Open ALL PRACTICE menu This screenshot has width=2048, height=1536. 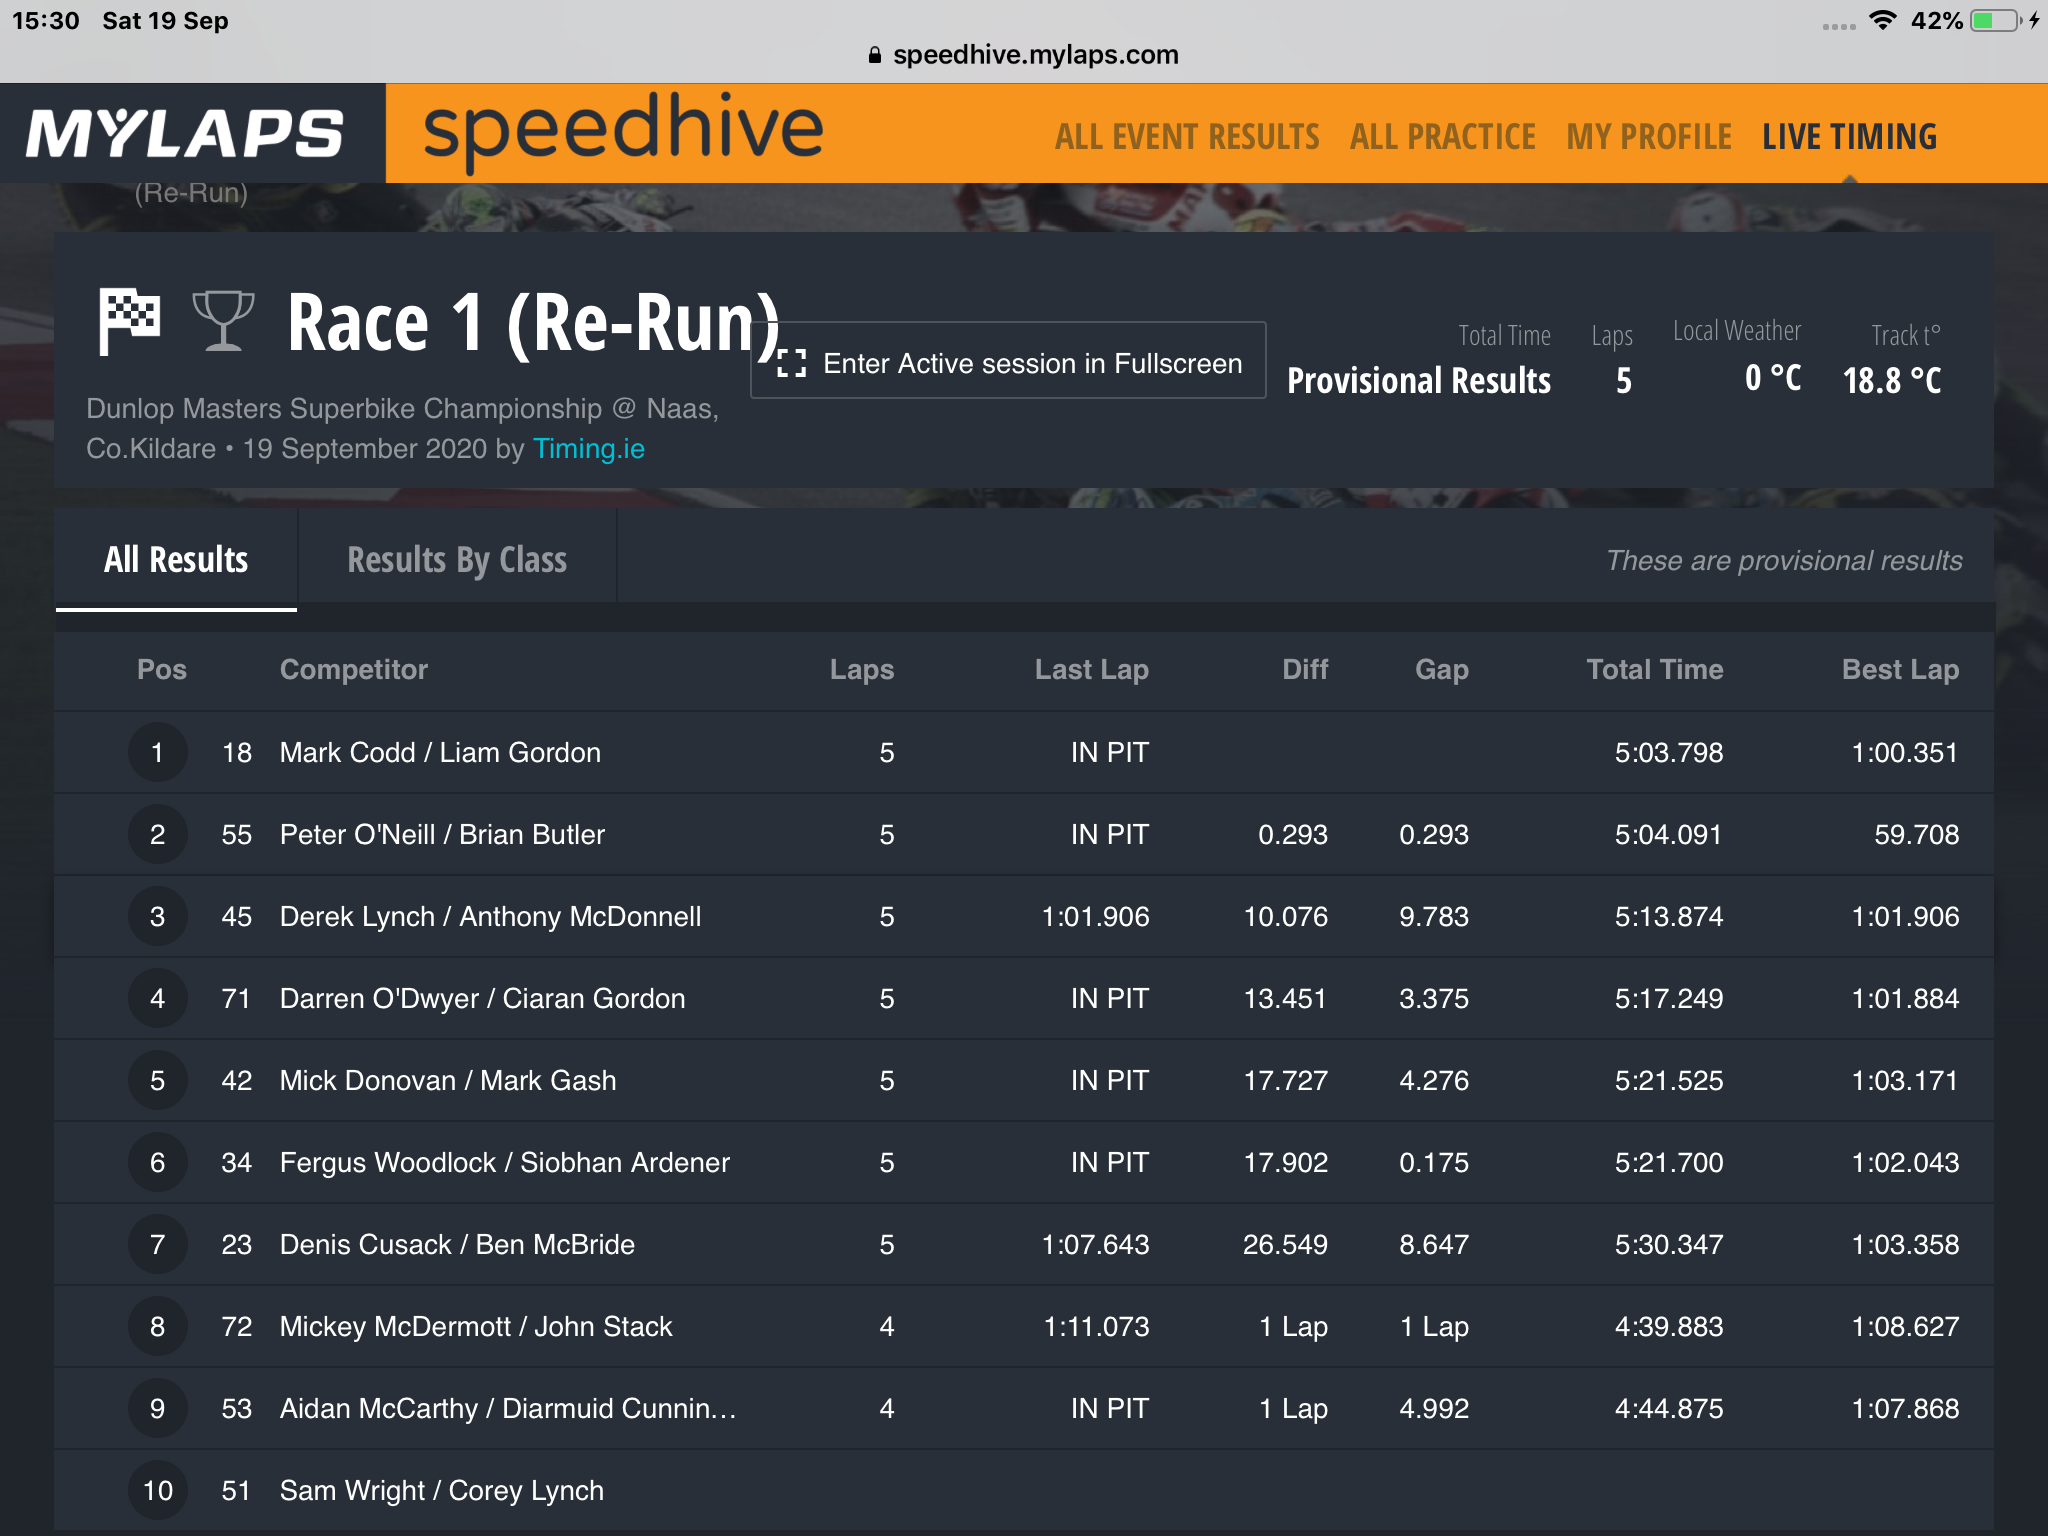(1442, 136)
